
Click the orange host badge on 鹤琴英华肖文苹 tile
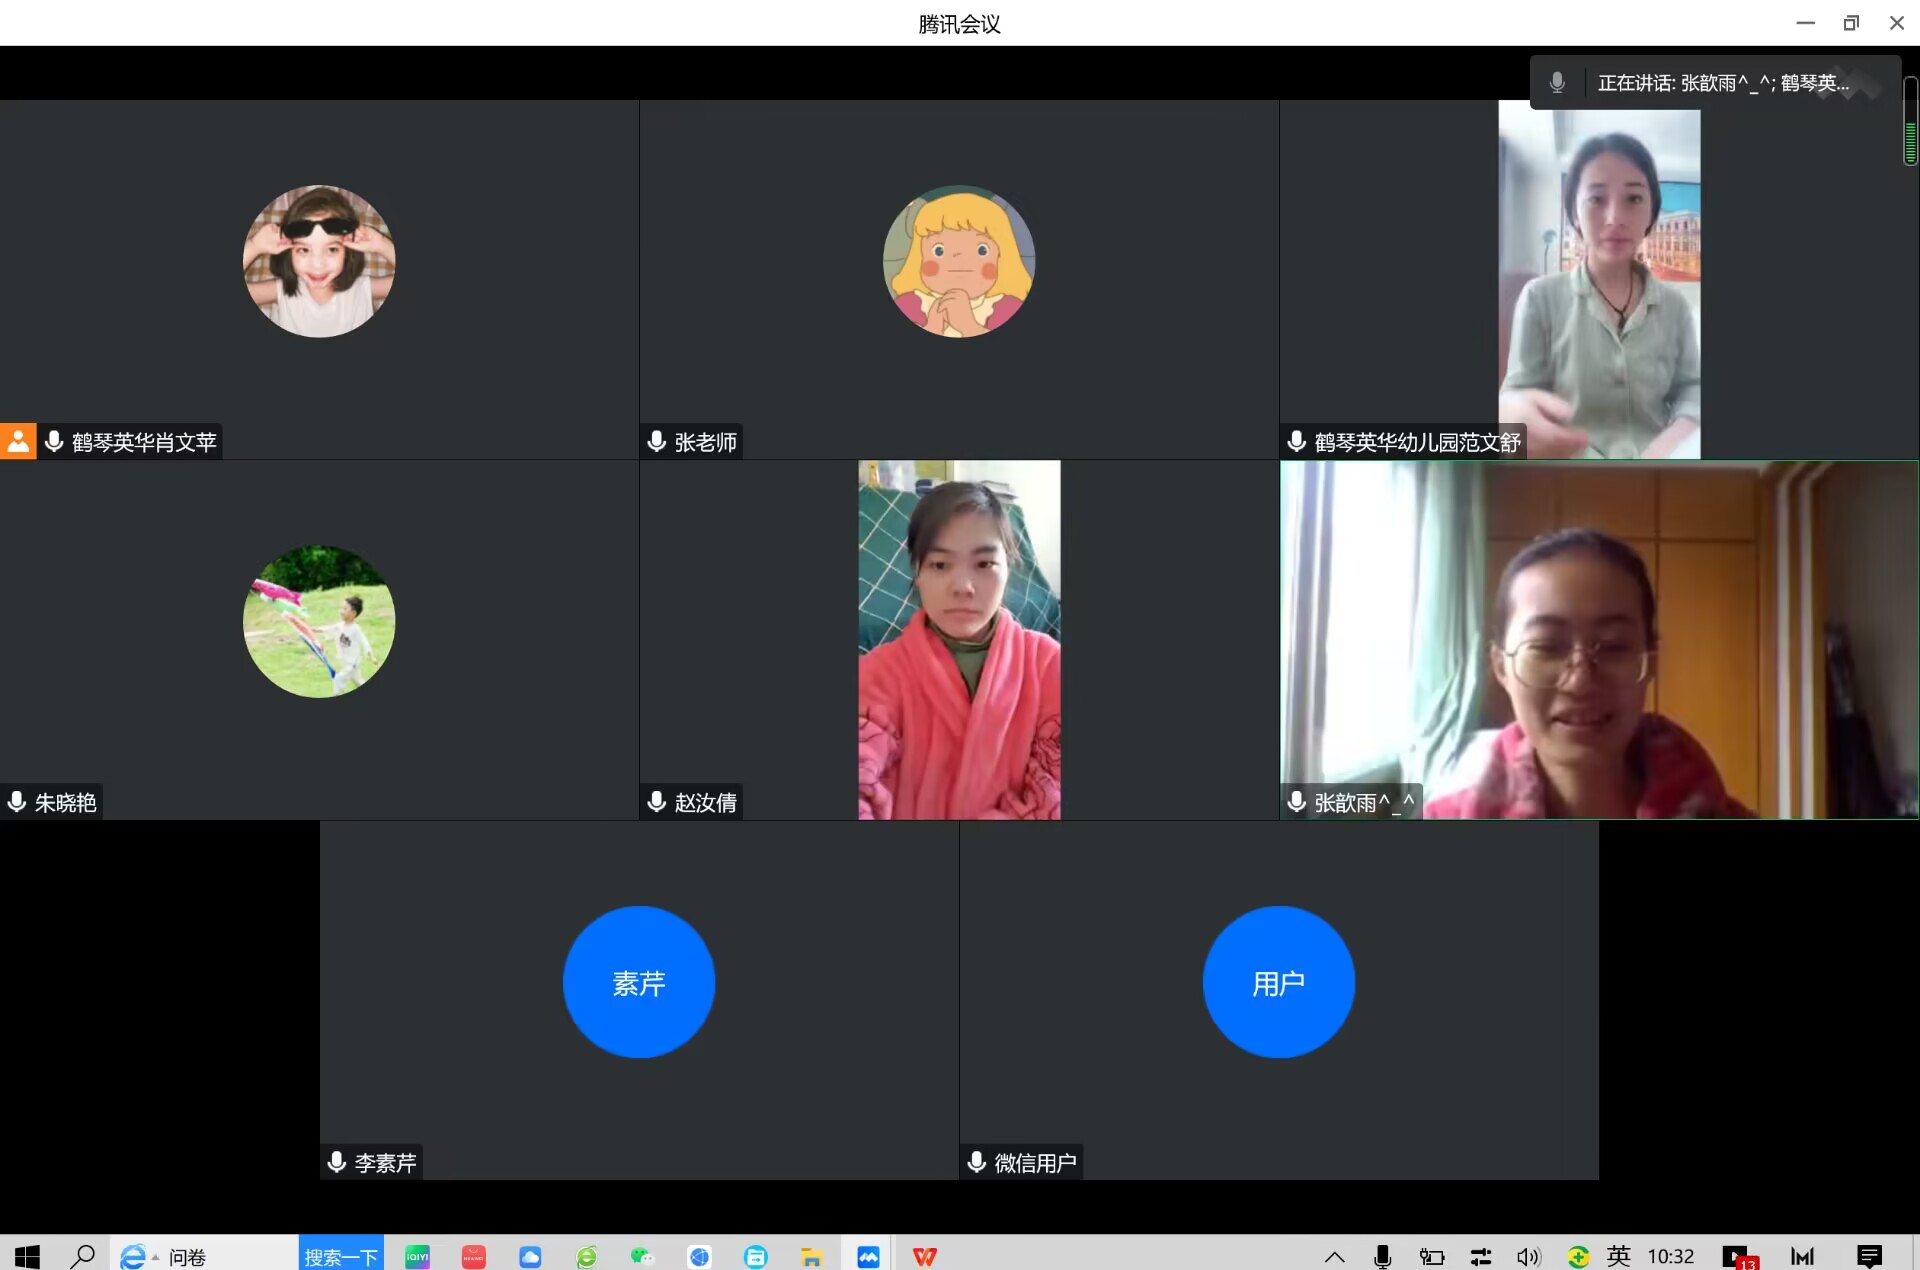click(x=18, y=441)
